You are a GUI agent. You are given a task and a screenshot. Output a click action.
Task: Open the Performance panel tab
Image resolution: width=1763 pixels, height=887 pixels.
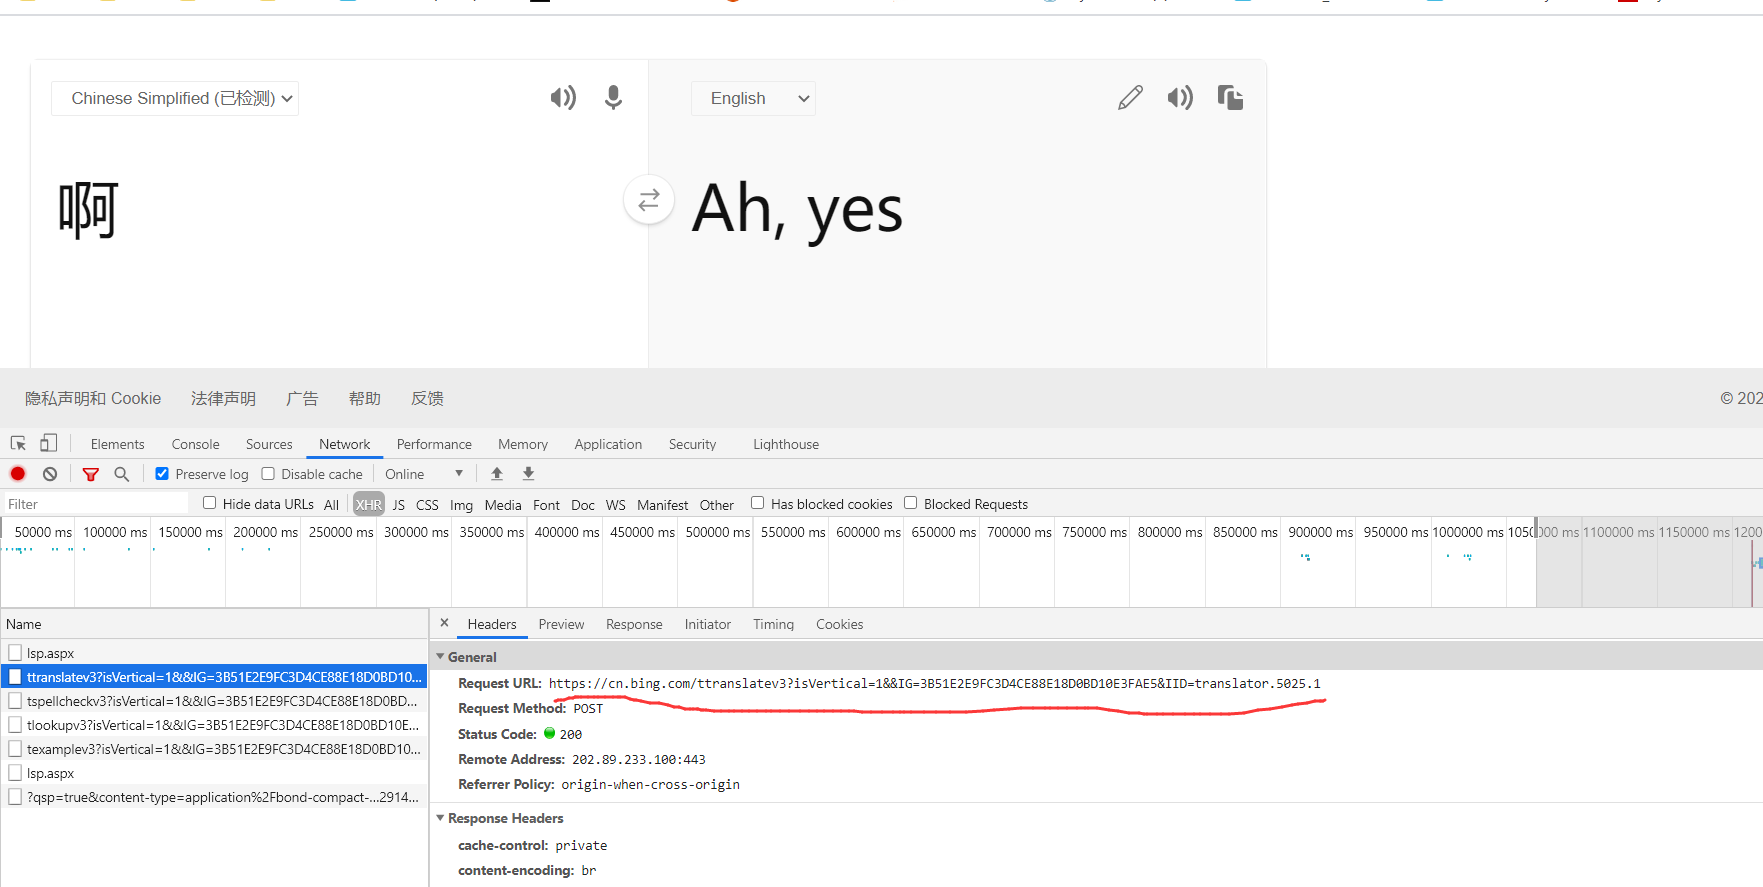tap(434, 444)
